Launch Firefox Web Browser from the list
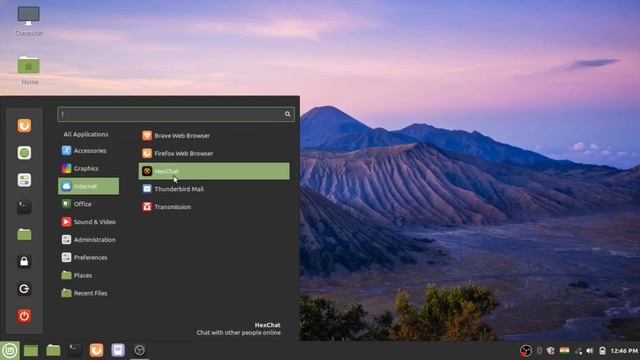The image size is (640, 360). click(214, 153)
